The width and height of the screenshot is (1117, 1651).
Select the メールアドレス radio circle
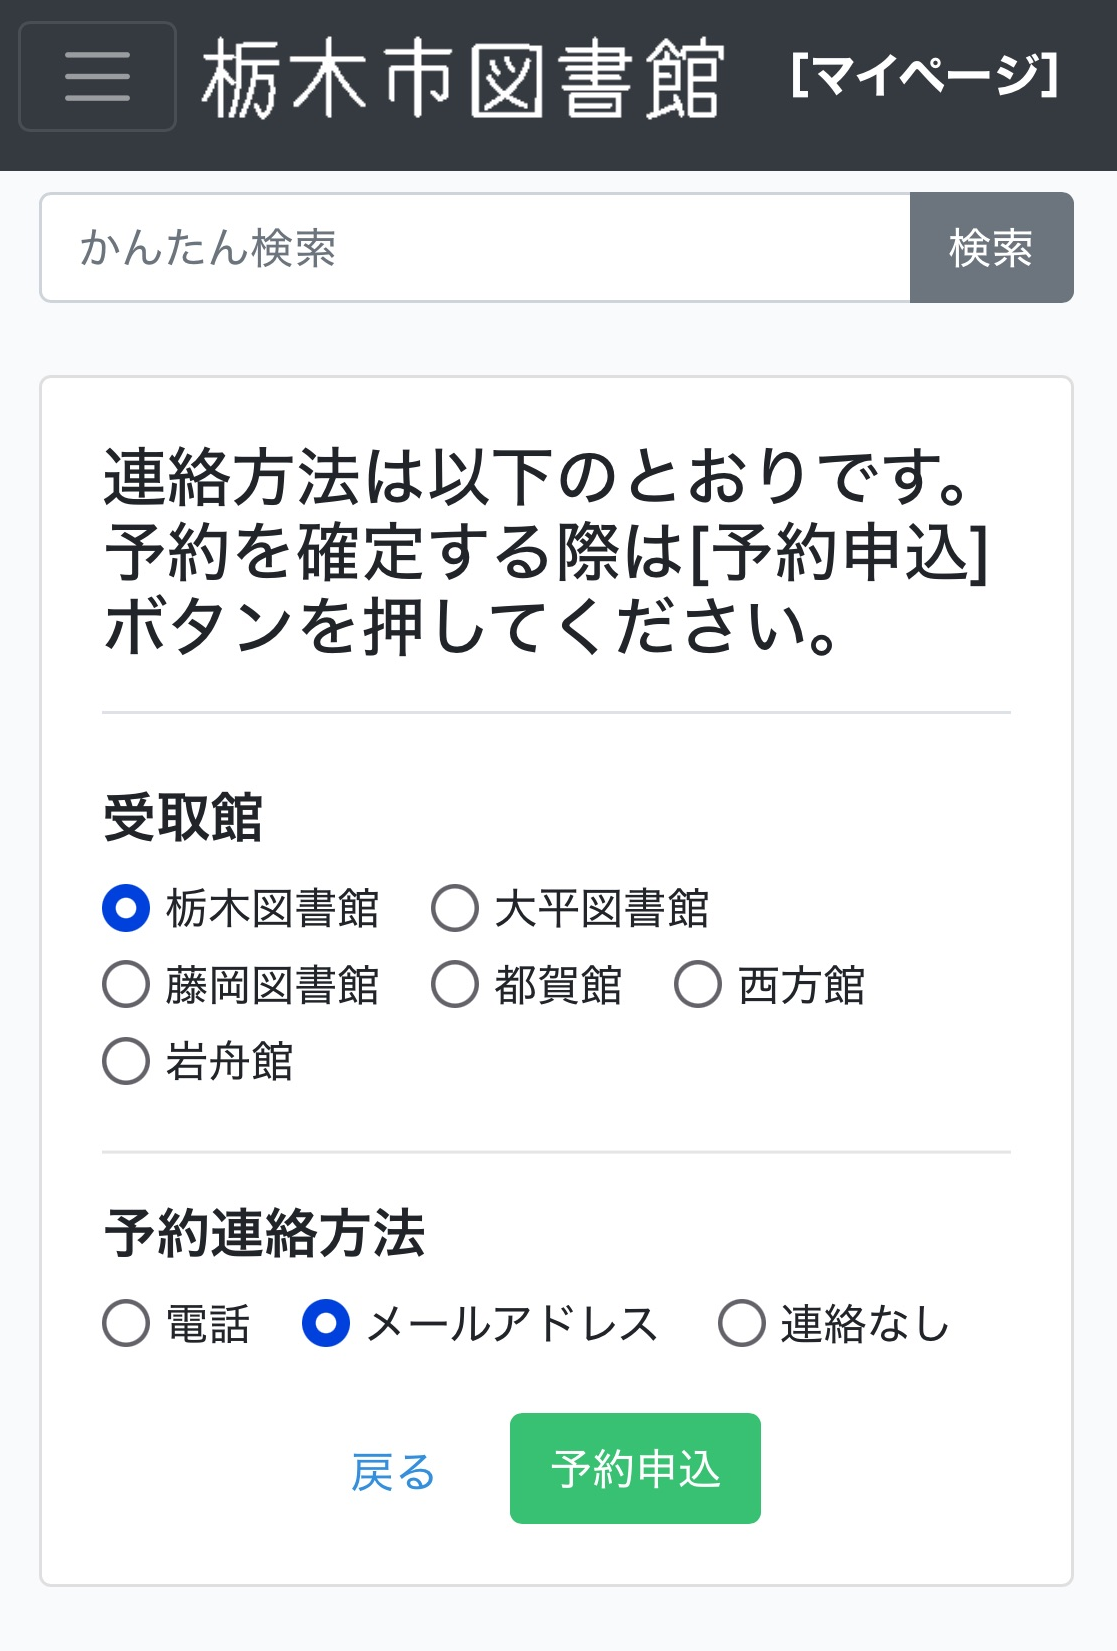[326, 1323]
